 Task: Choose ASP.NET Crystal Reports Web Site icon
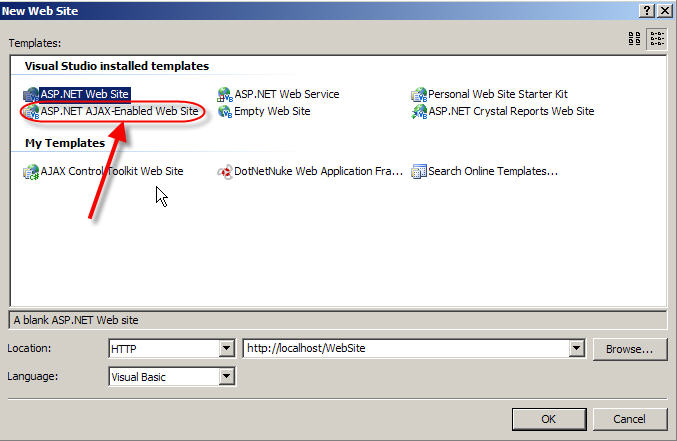419,111
